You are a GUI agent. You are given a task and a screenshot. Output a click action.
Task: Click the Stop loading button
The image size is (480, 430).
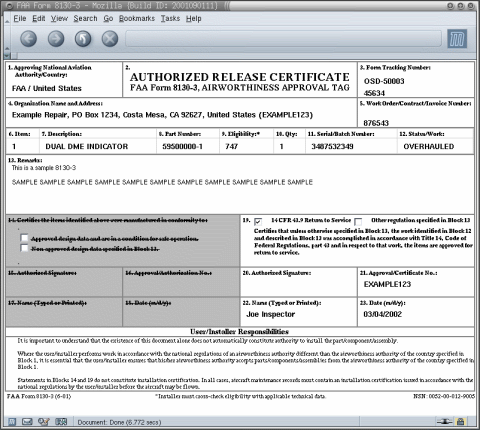(x=110, y=39)
